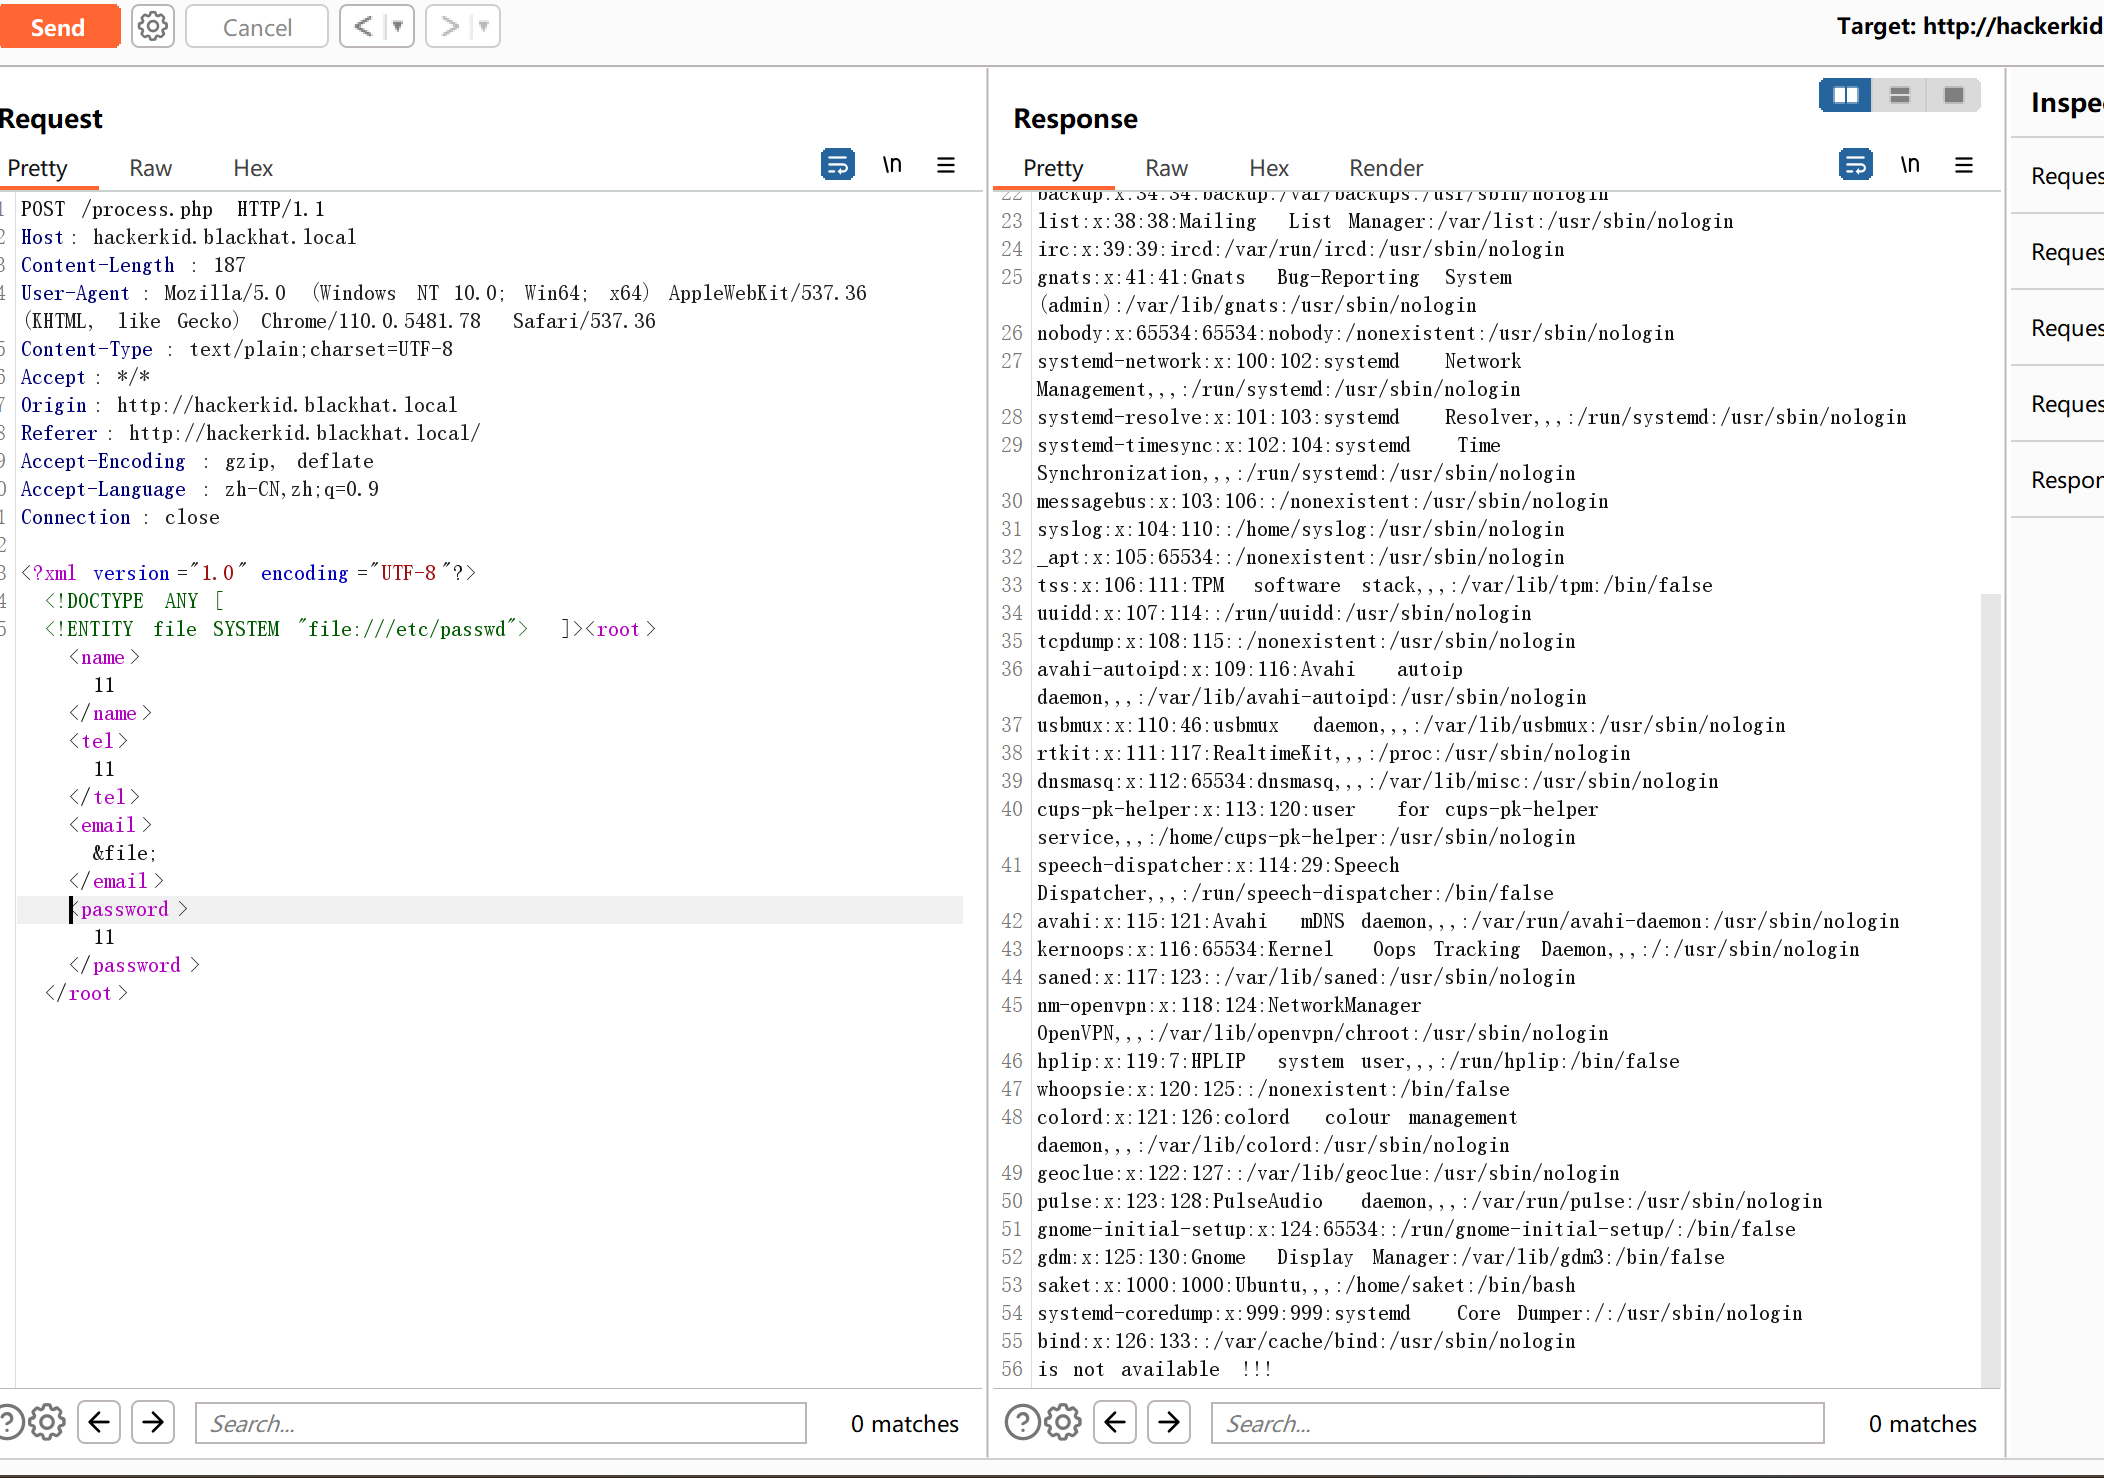2104x1478 pixels.
Task: Go forward to next request in history
Action: [449, 27]
